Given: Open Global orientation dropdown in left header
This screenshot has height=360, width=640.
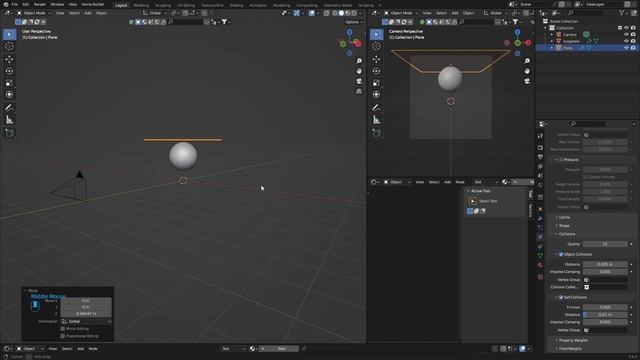Looking at the screenshot, I should (x=155, y=13).
